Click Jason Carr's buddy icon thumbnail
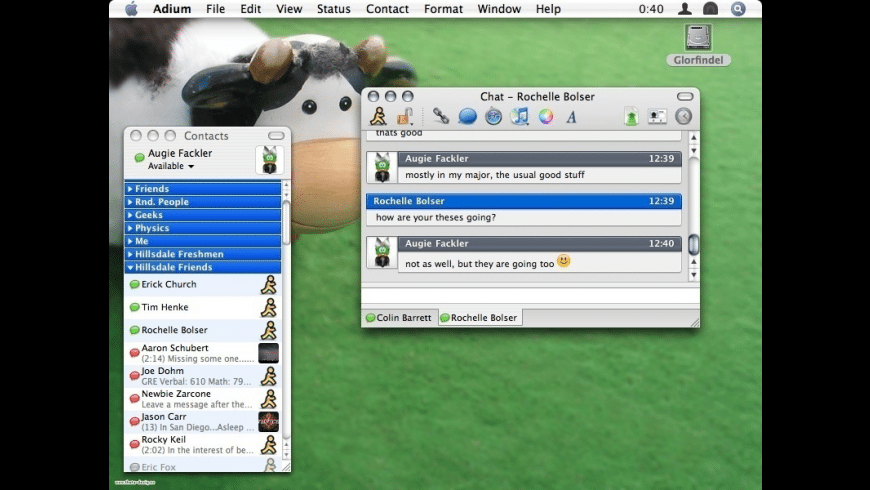 (x=269, y=422)
